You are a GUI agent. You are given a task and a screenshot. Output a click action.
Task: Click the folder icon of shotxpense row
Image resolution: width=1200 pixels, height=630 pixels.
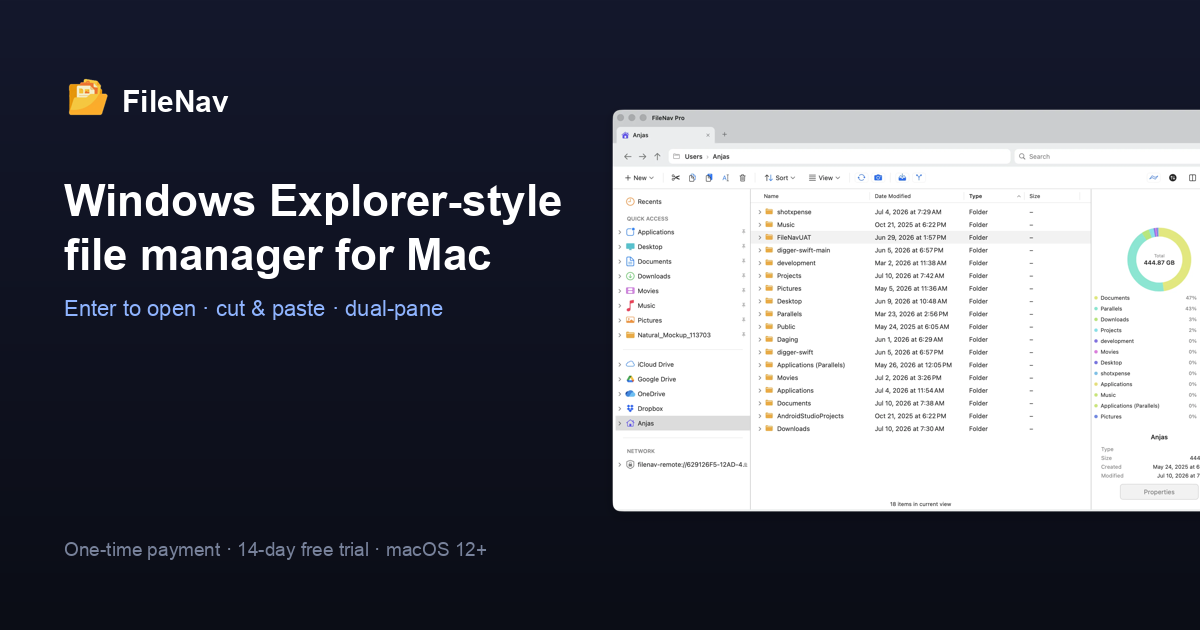769,212
